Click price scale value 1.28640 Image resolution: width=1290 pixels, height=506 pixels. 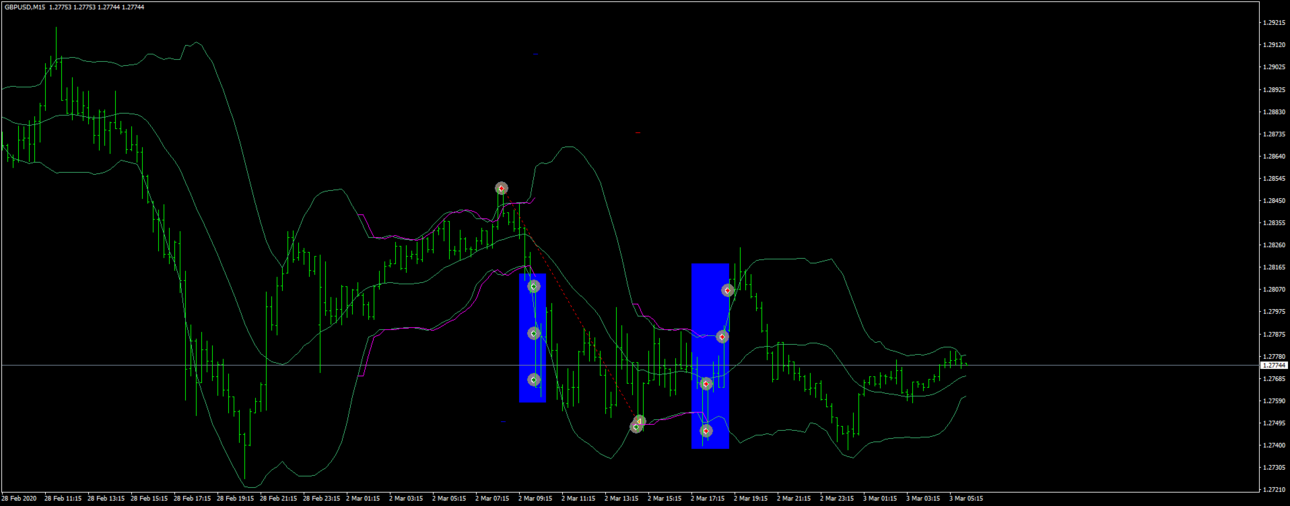1274,156
